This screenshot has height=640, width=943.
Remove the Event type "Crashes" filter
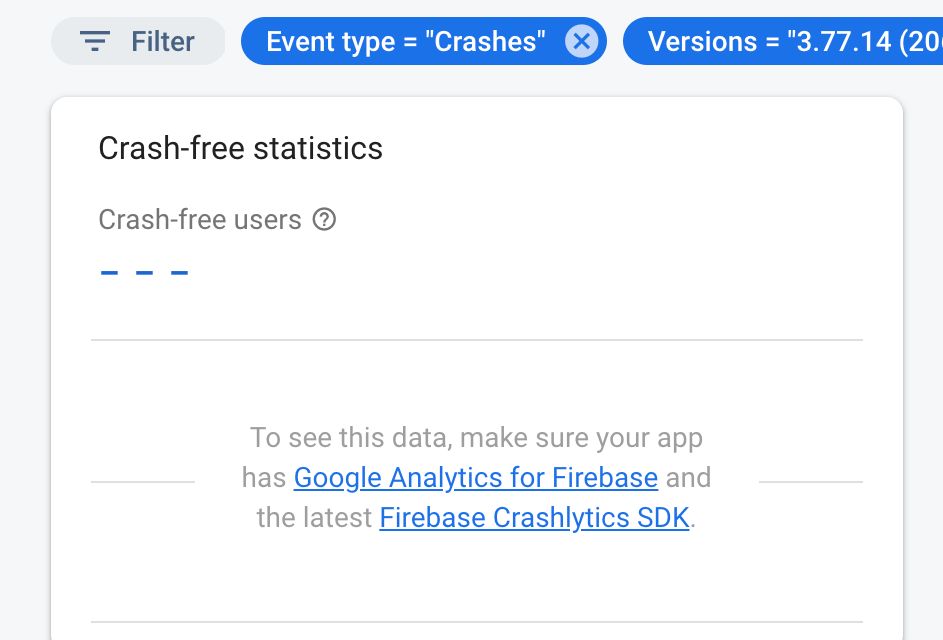point(581,41)
